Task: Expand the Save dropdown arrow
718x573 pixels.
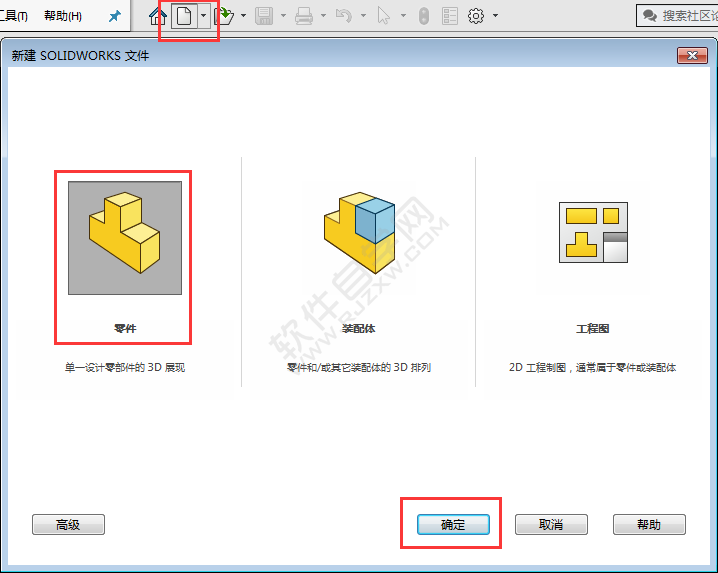Action: [283, 16]
